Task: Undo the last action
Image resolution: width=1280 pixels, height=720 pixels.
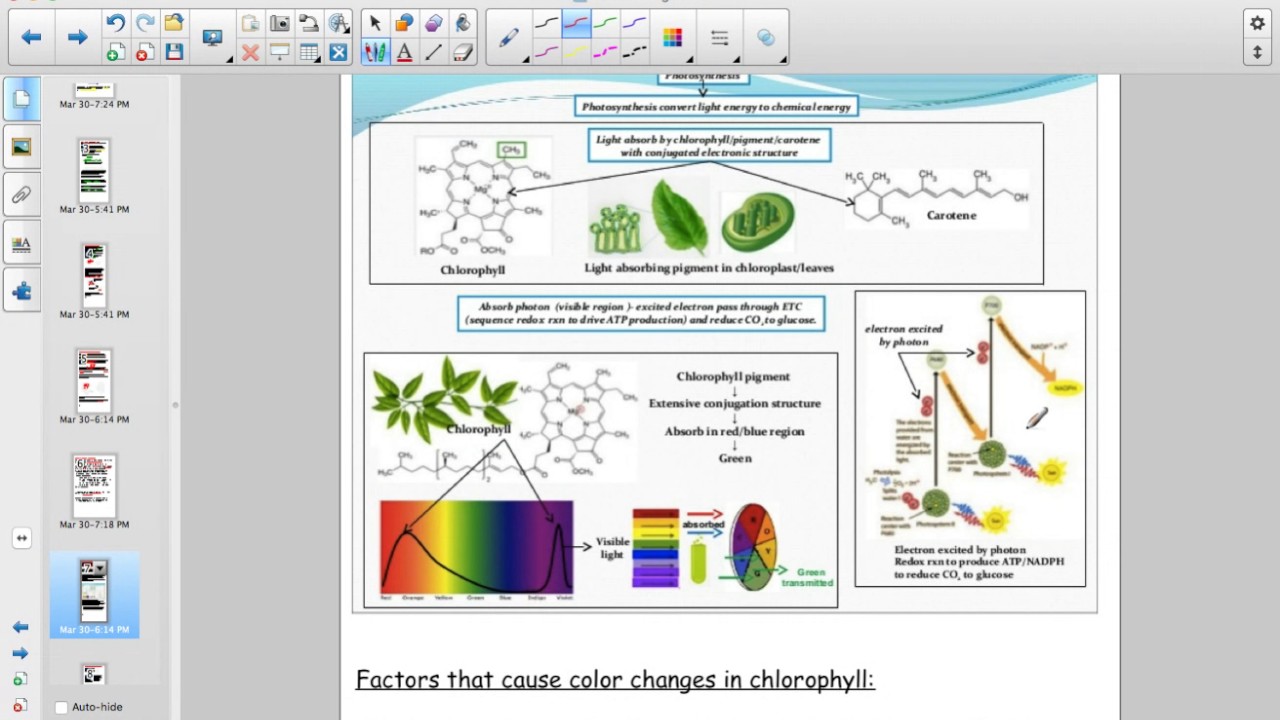Action: pos(115,23)
